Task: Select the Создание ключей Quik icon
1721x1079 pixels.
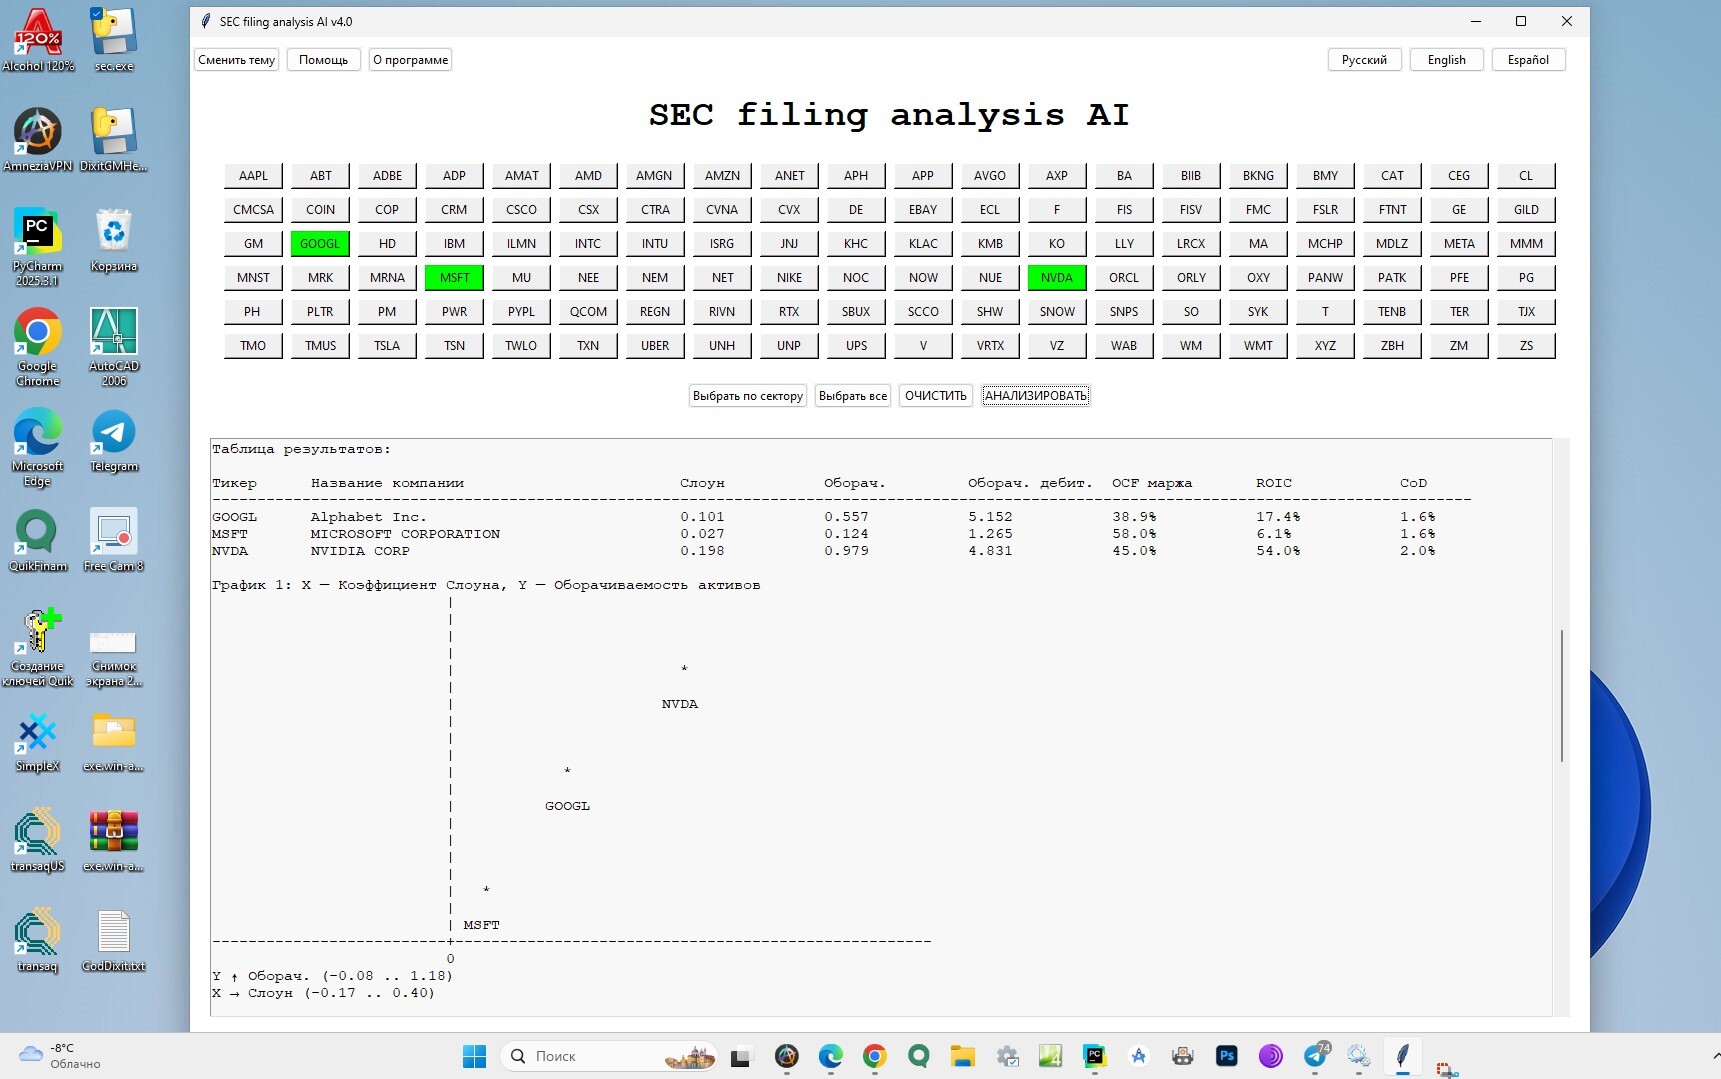Action: 38,646
